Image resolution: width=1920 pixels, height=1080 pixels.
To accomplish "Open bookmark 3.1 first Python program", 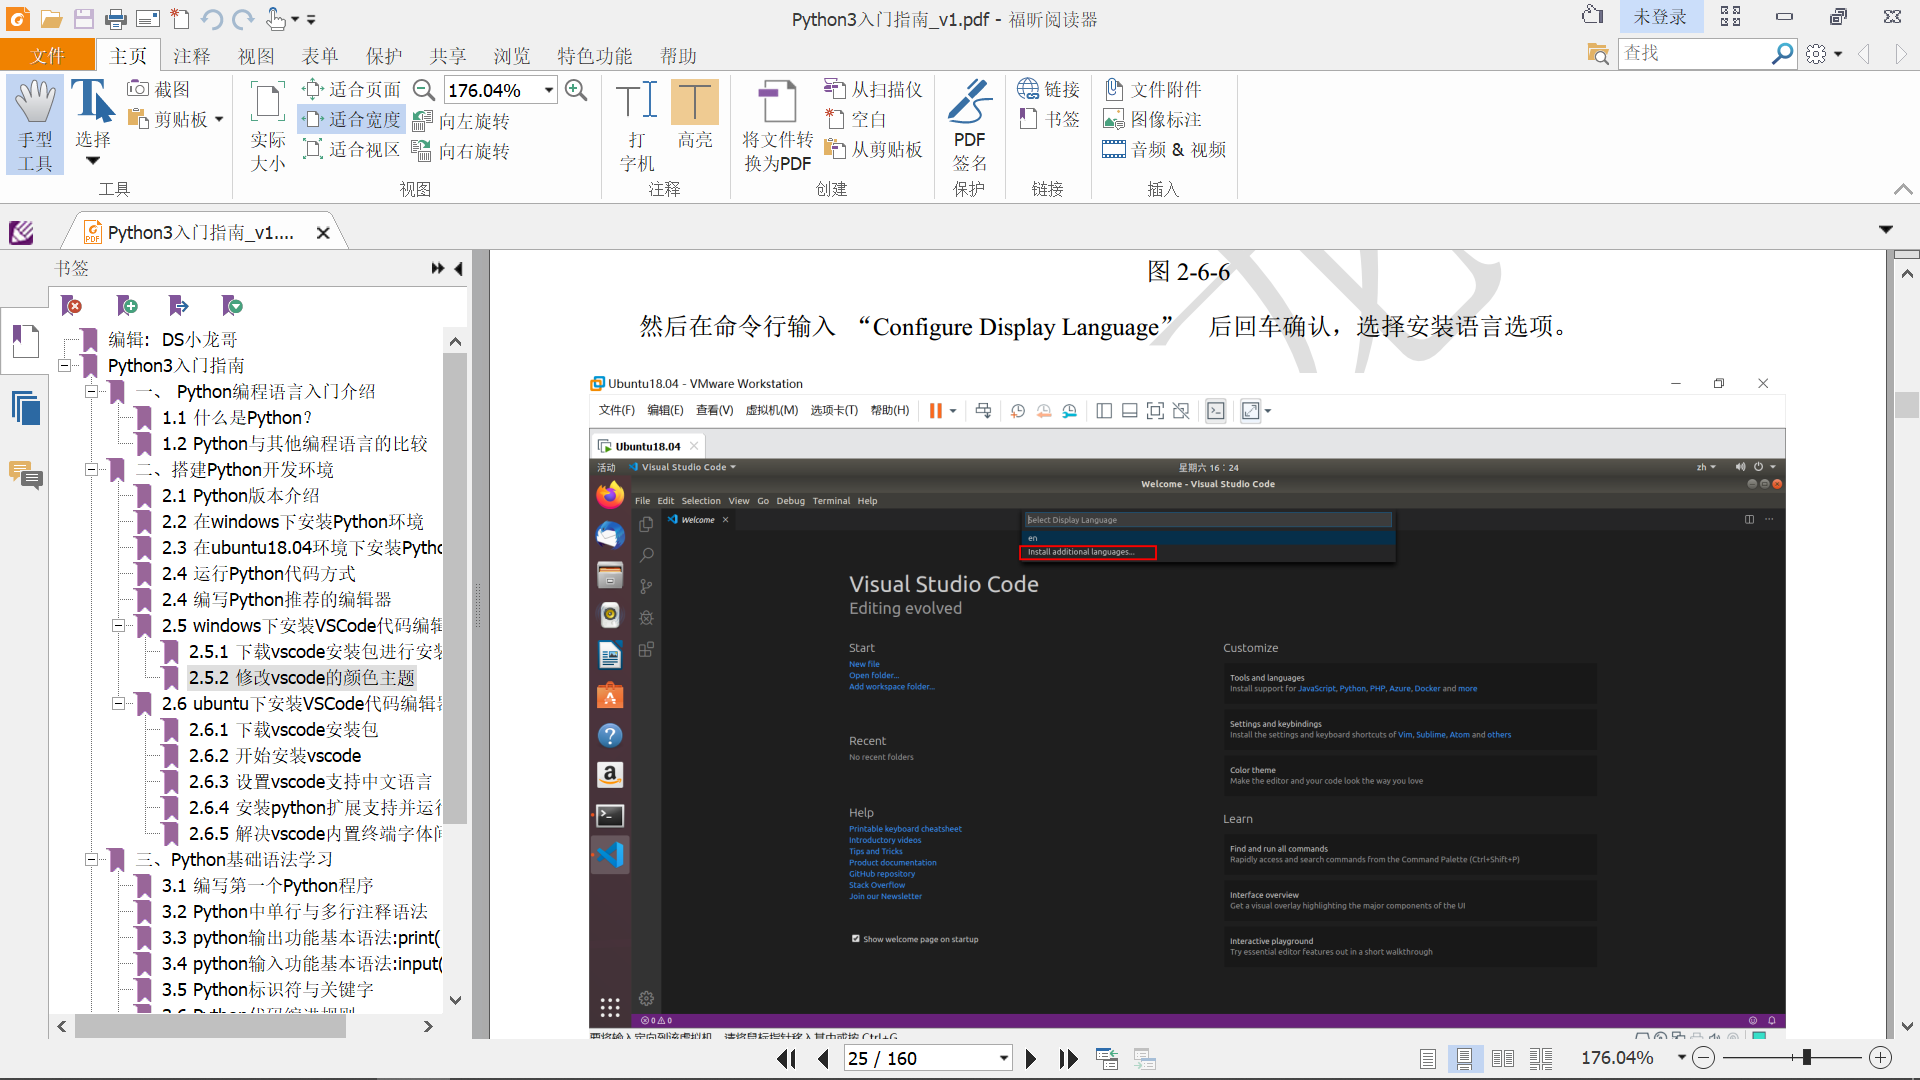I will 268,886.
